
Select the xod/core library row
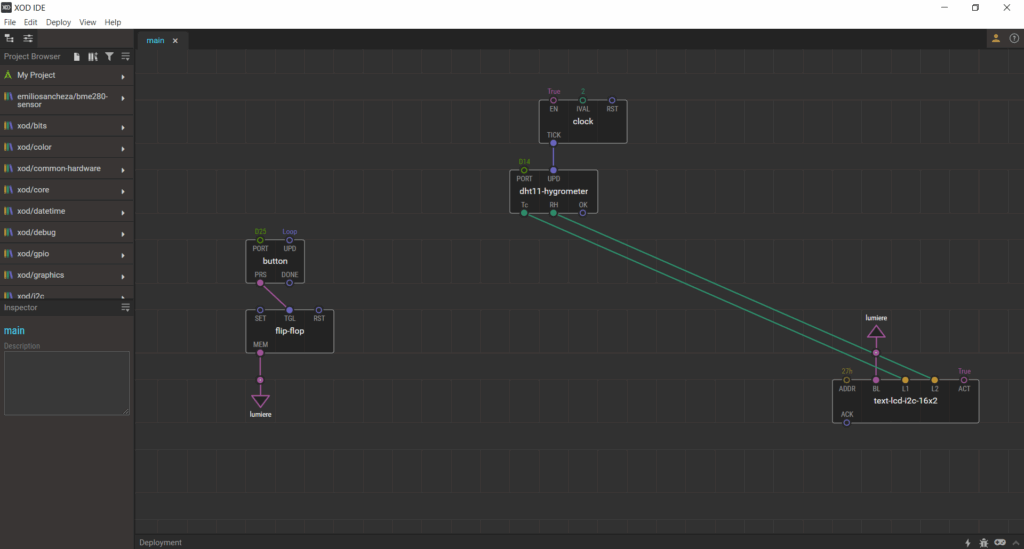[67, 190]
